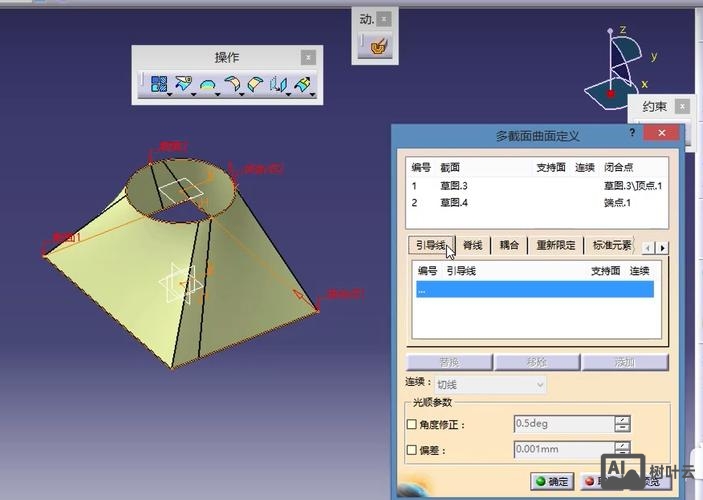Open the Split tool flyout arrow
This screenshot has height=500, width=703.
click(194, 95)
